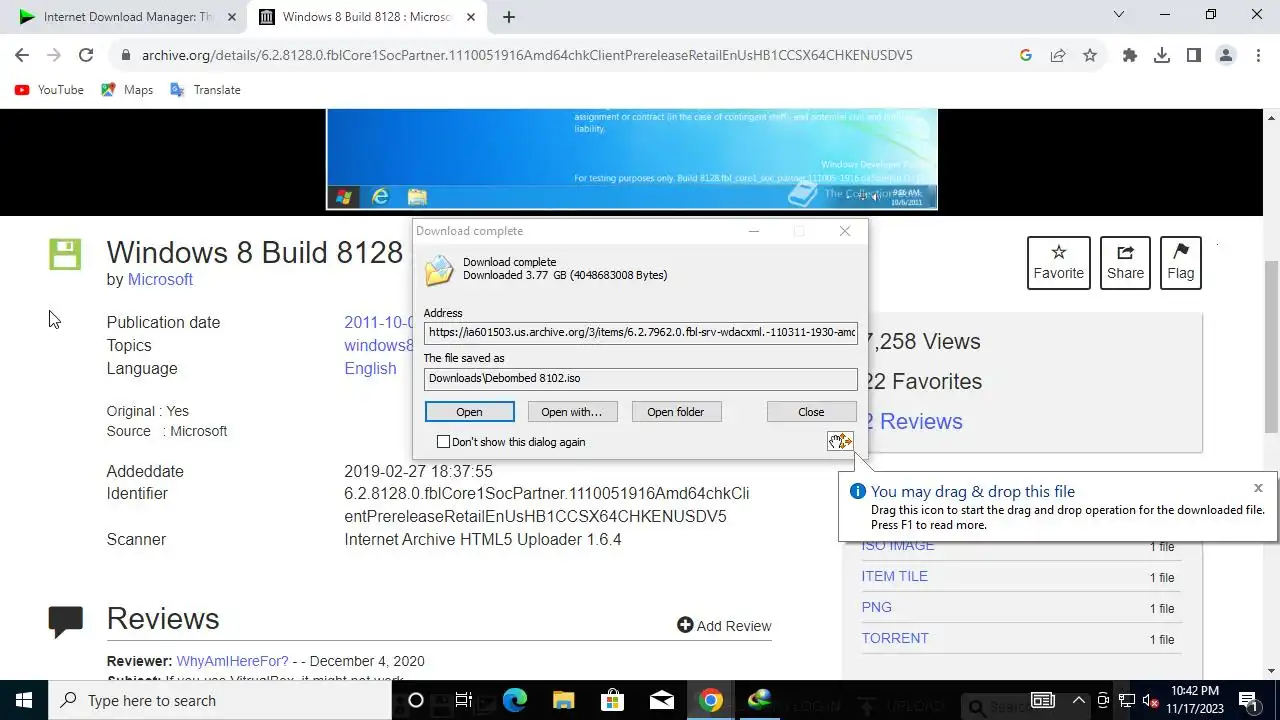Screen dimensions: 1280x720
Task: Open the Microsoft author link
Action: coord(160,280)
